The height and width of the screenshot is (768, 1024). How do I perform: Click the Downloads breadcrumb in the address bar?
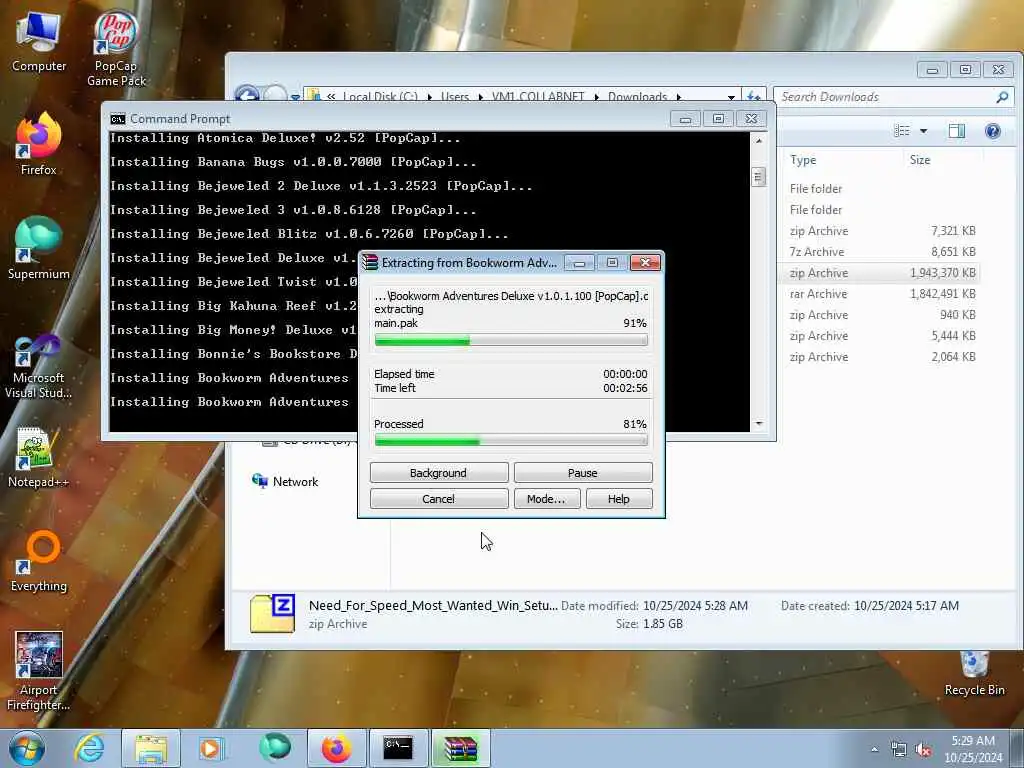(x=637, y=97)
